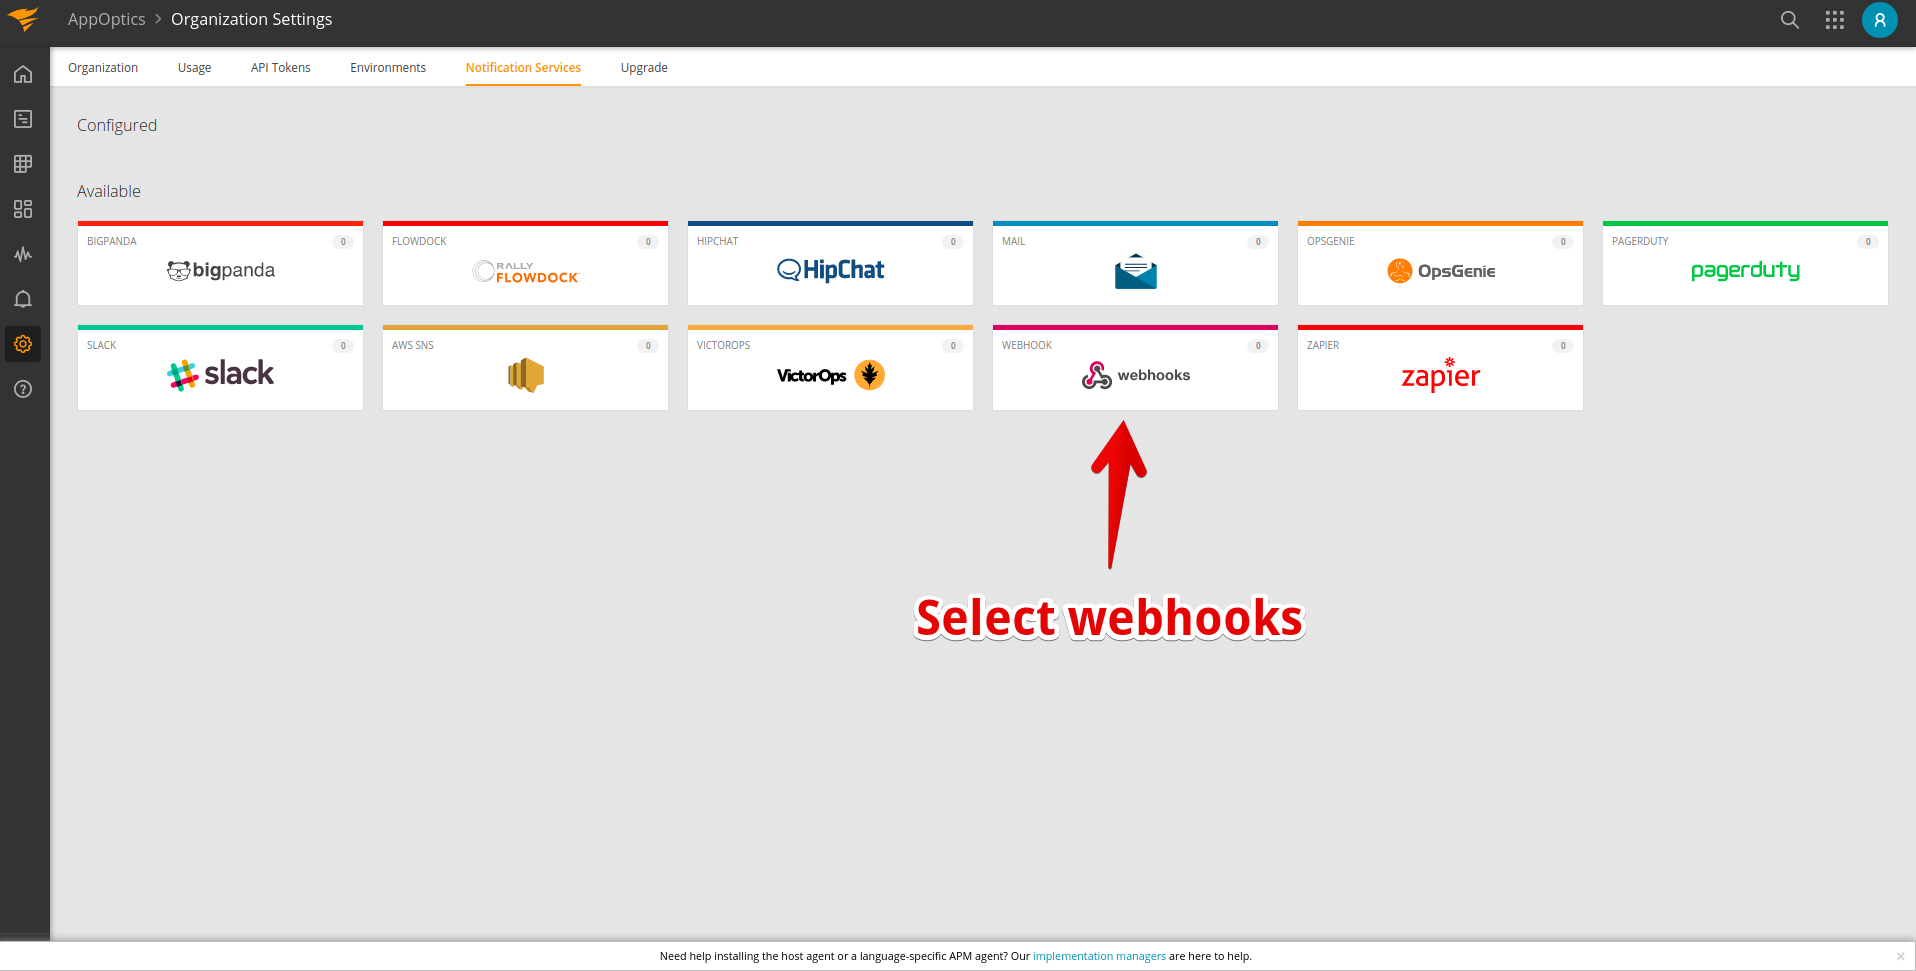Select the Slack notification service card
This screenshot has height=971, width=1916.
[x=220, y=369]
